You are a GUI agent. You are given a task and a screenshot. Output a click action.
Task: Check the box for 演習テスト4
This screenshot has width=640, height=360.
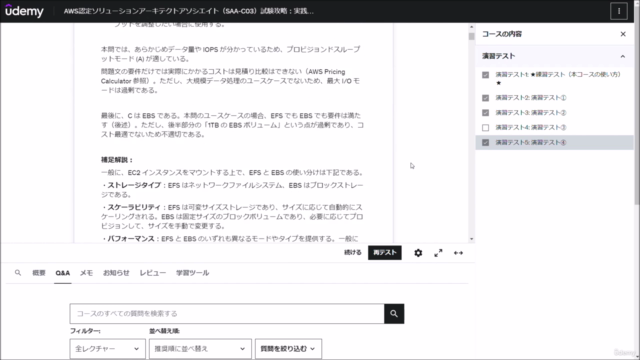click(x=485, y=128)
